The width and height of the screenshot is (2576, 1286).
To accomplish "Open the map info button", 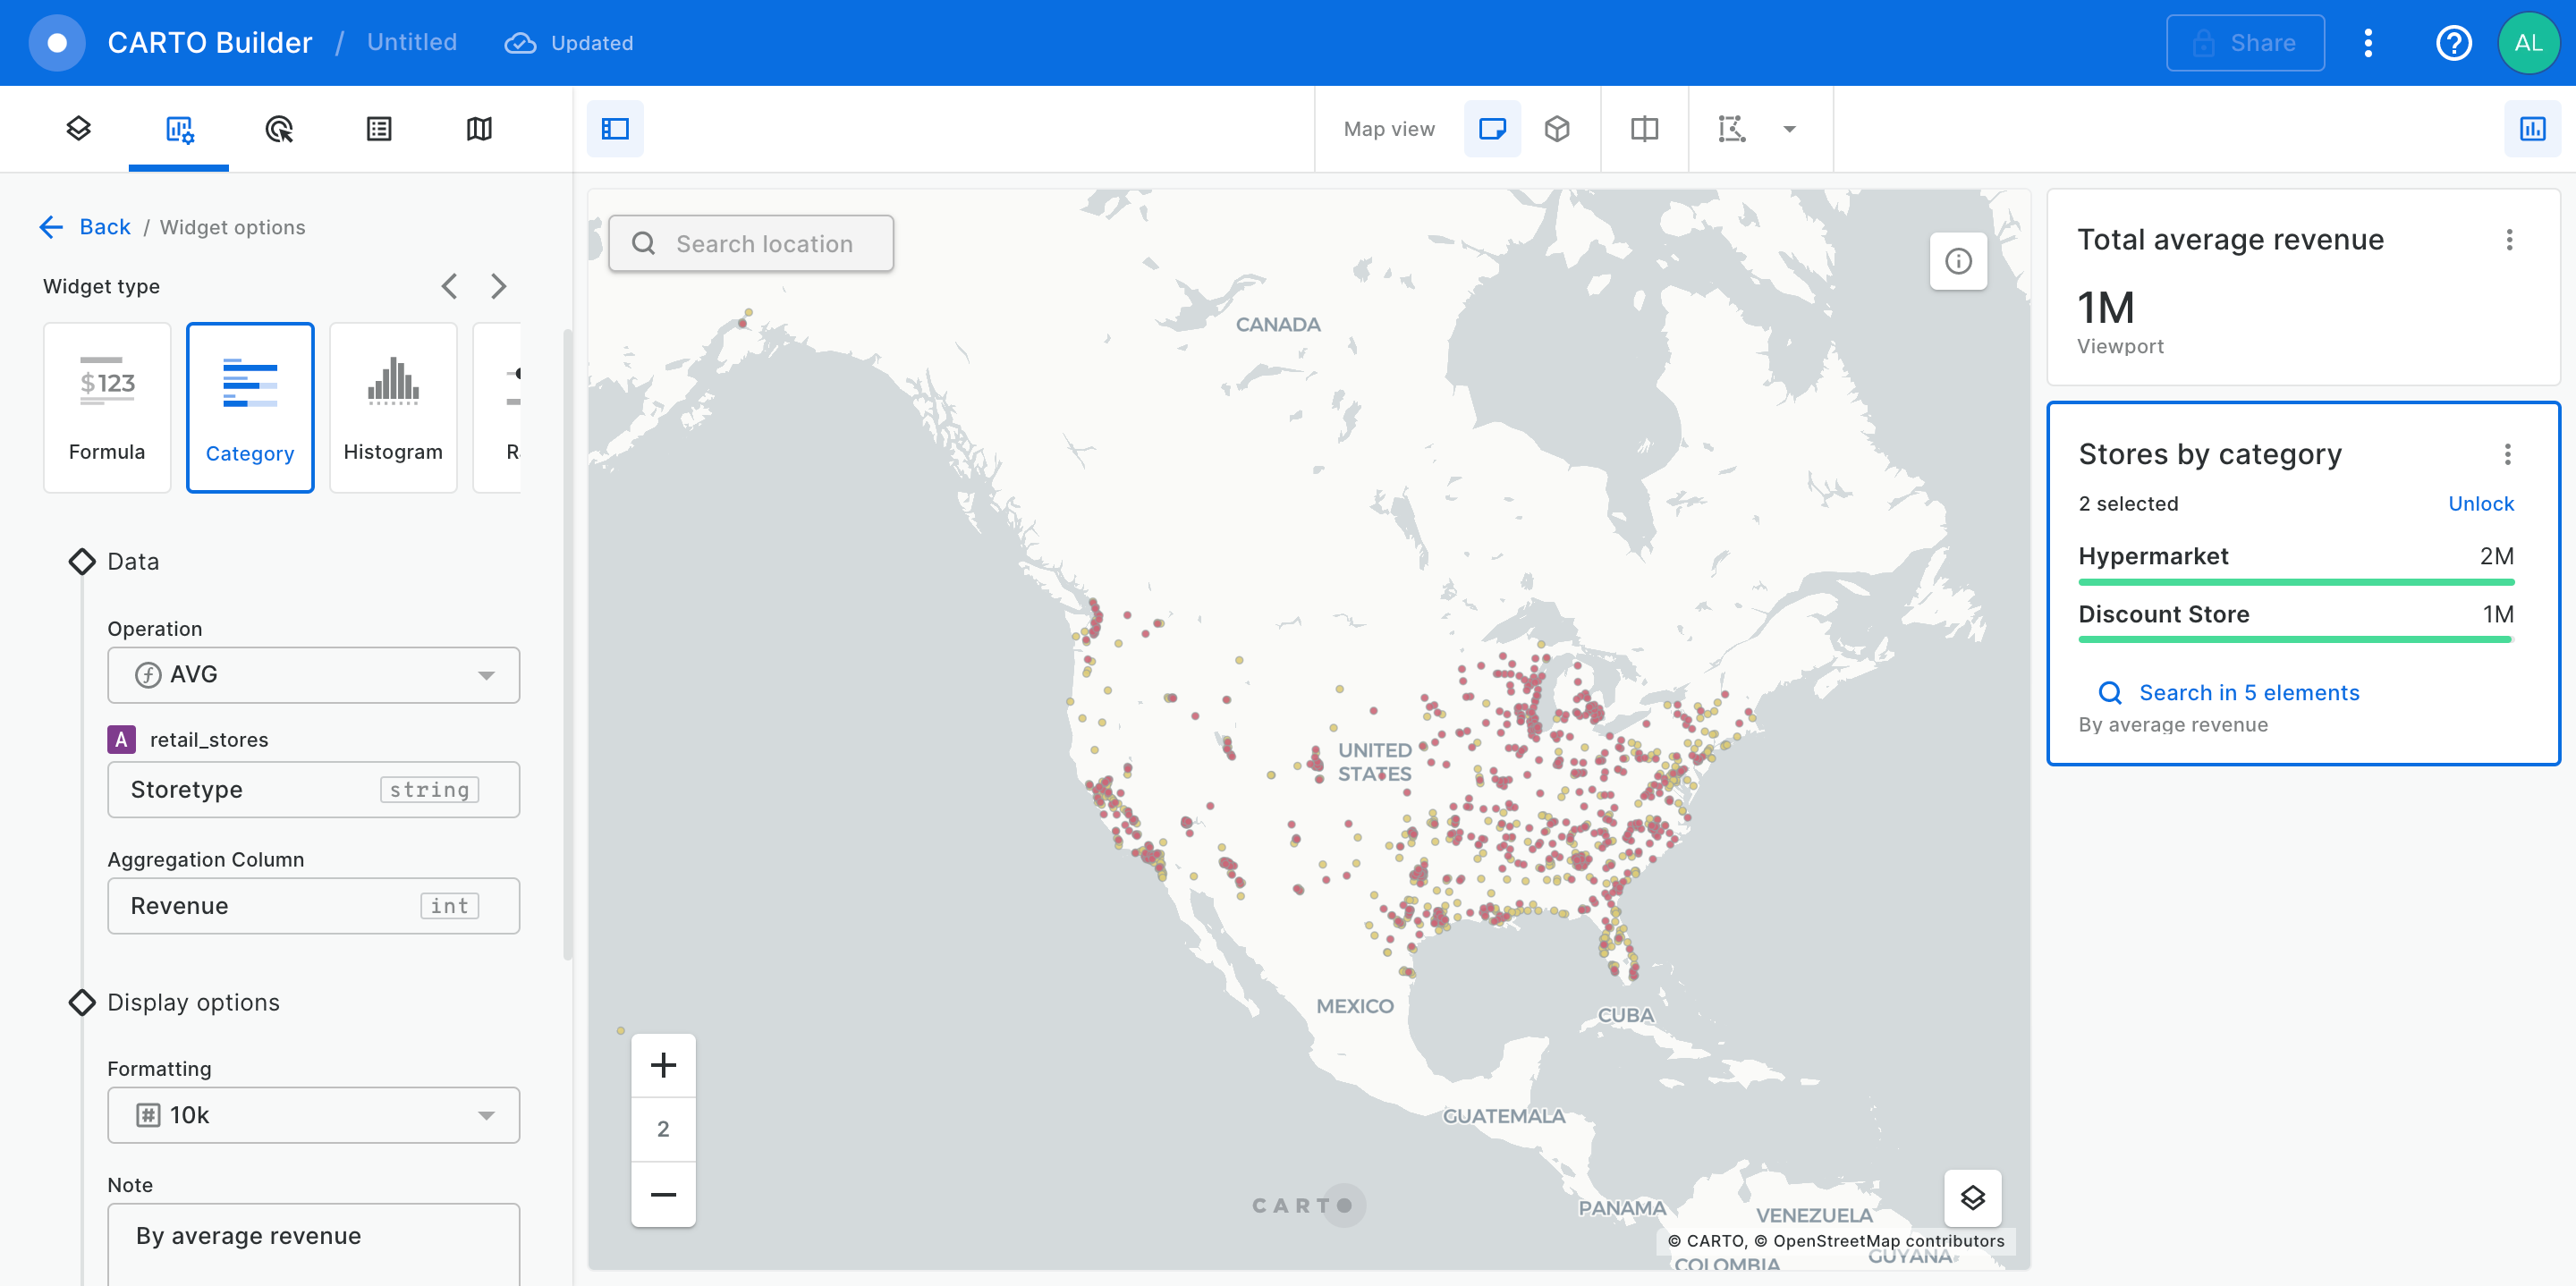I will [1958, 262].
